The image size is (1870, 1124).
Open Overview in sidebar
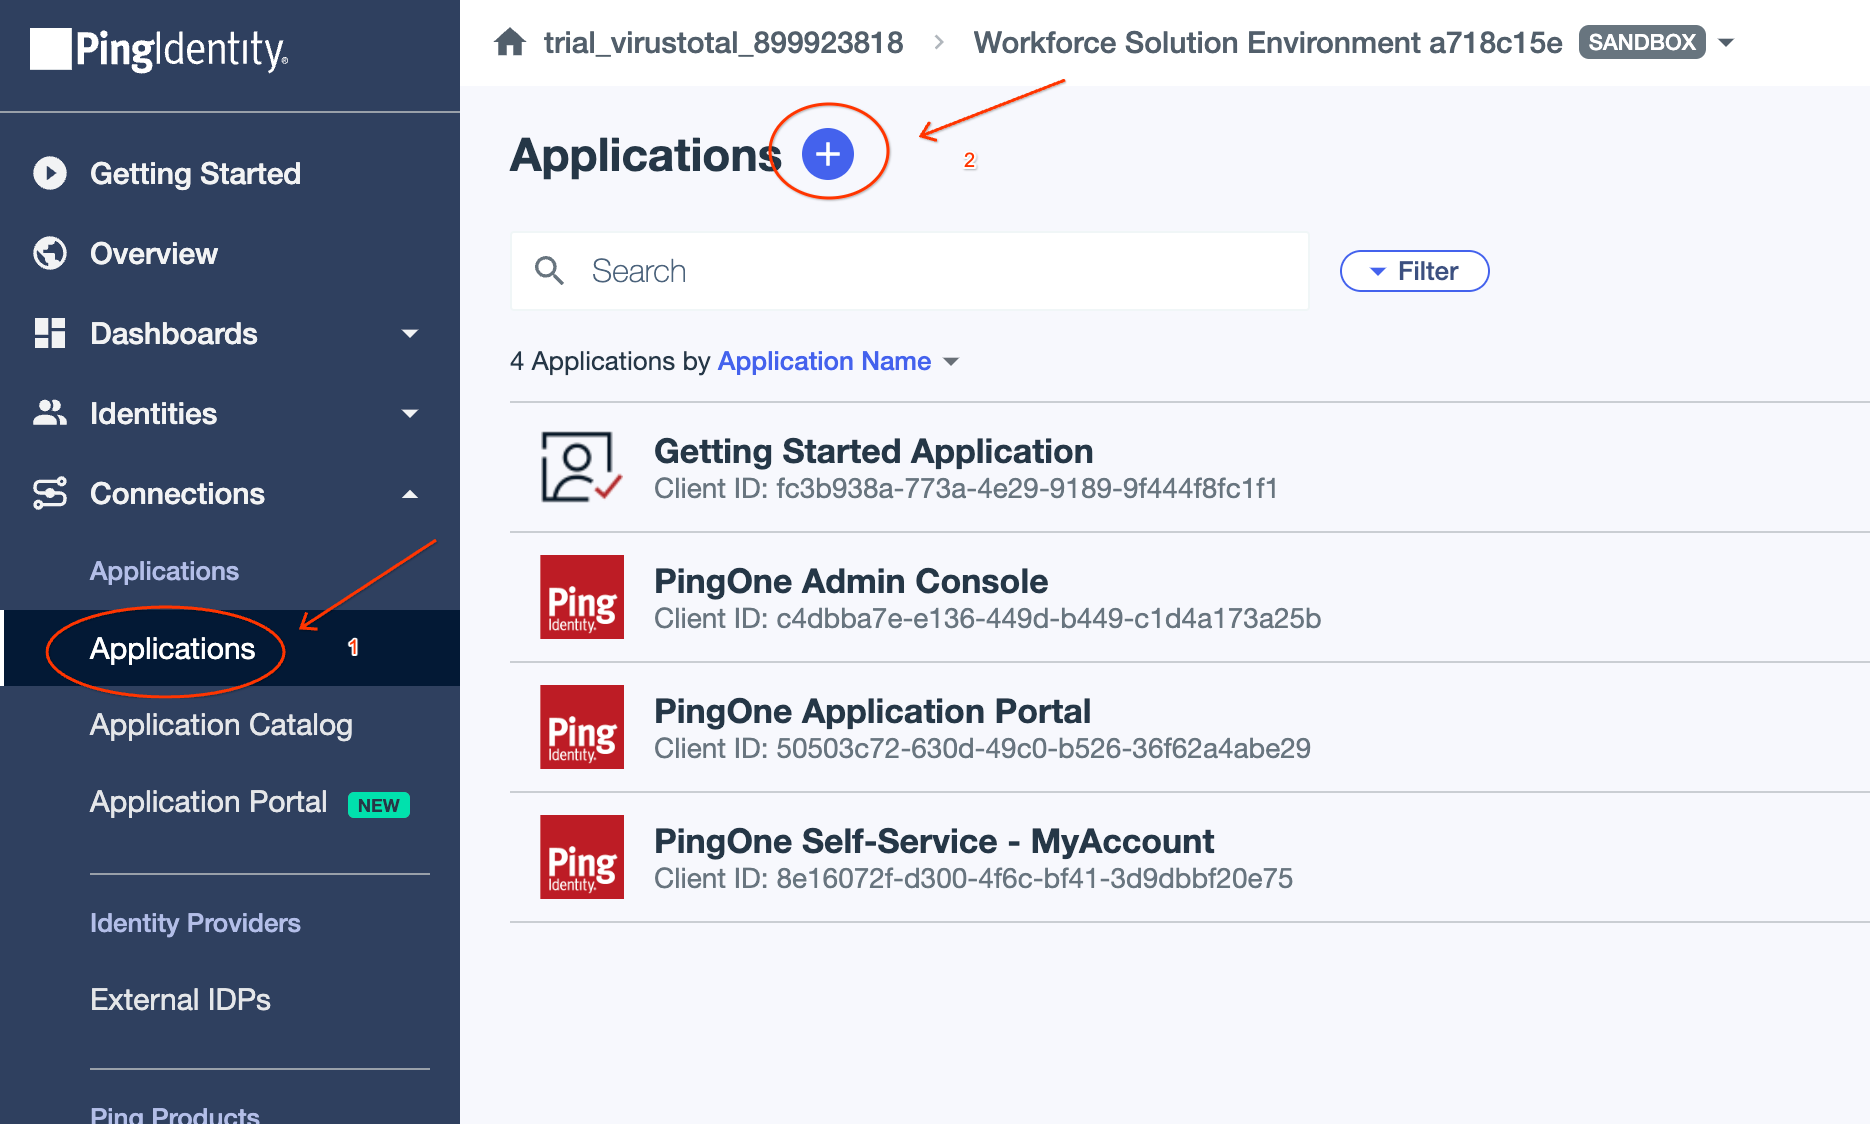point(154,253)
